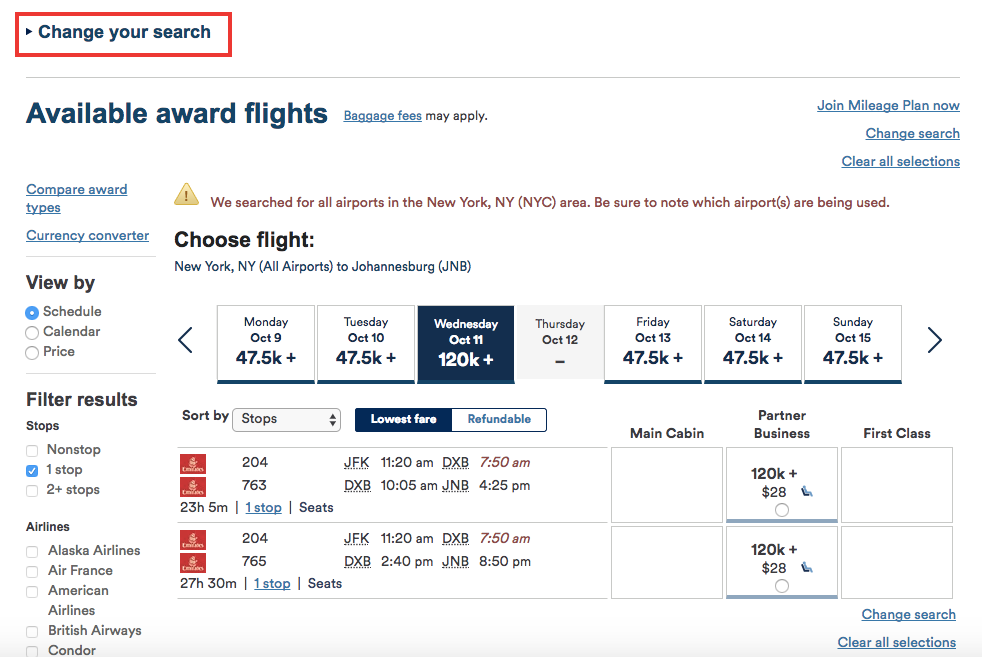
Task: Open the Sort by Stops dropdown
Action: 286,419
